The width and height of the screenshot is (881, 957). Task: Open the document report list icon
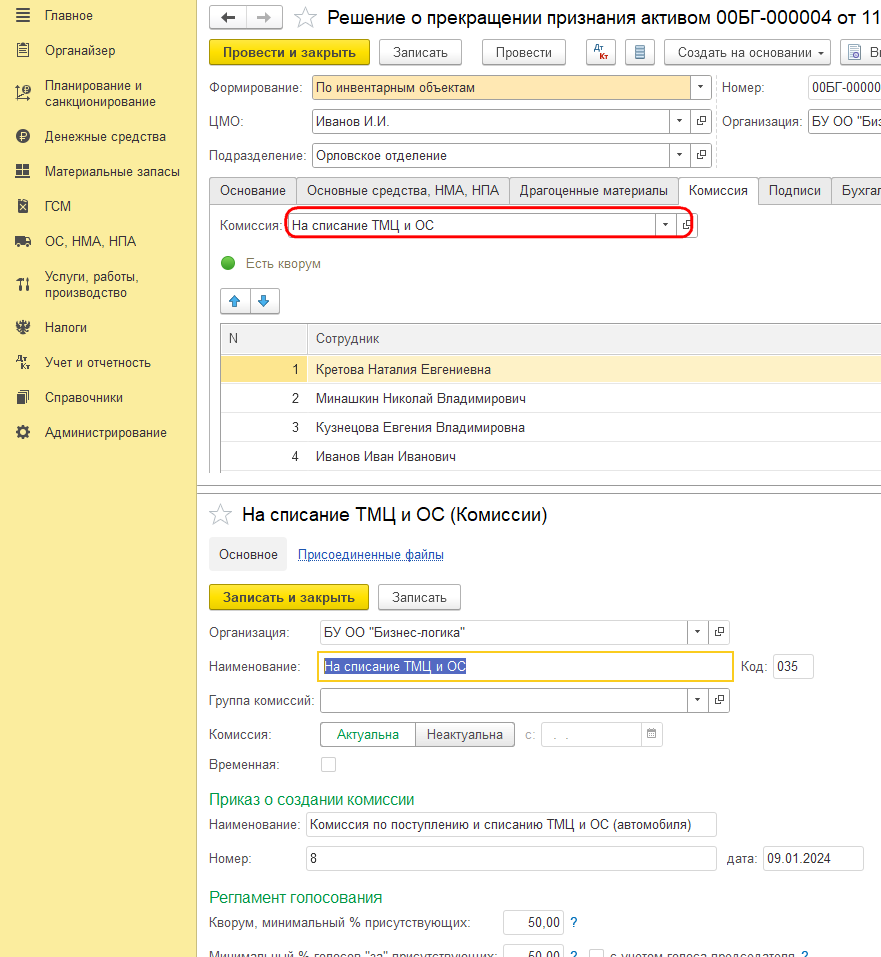(640, 52)
